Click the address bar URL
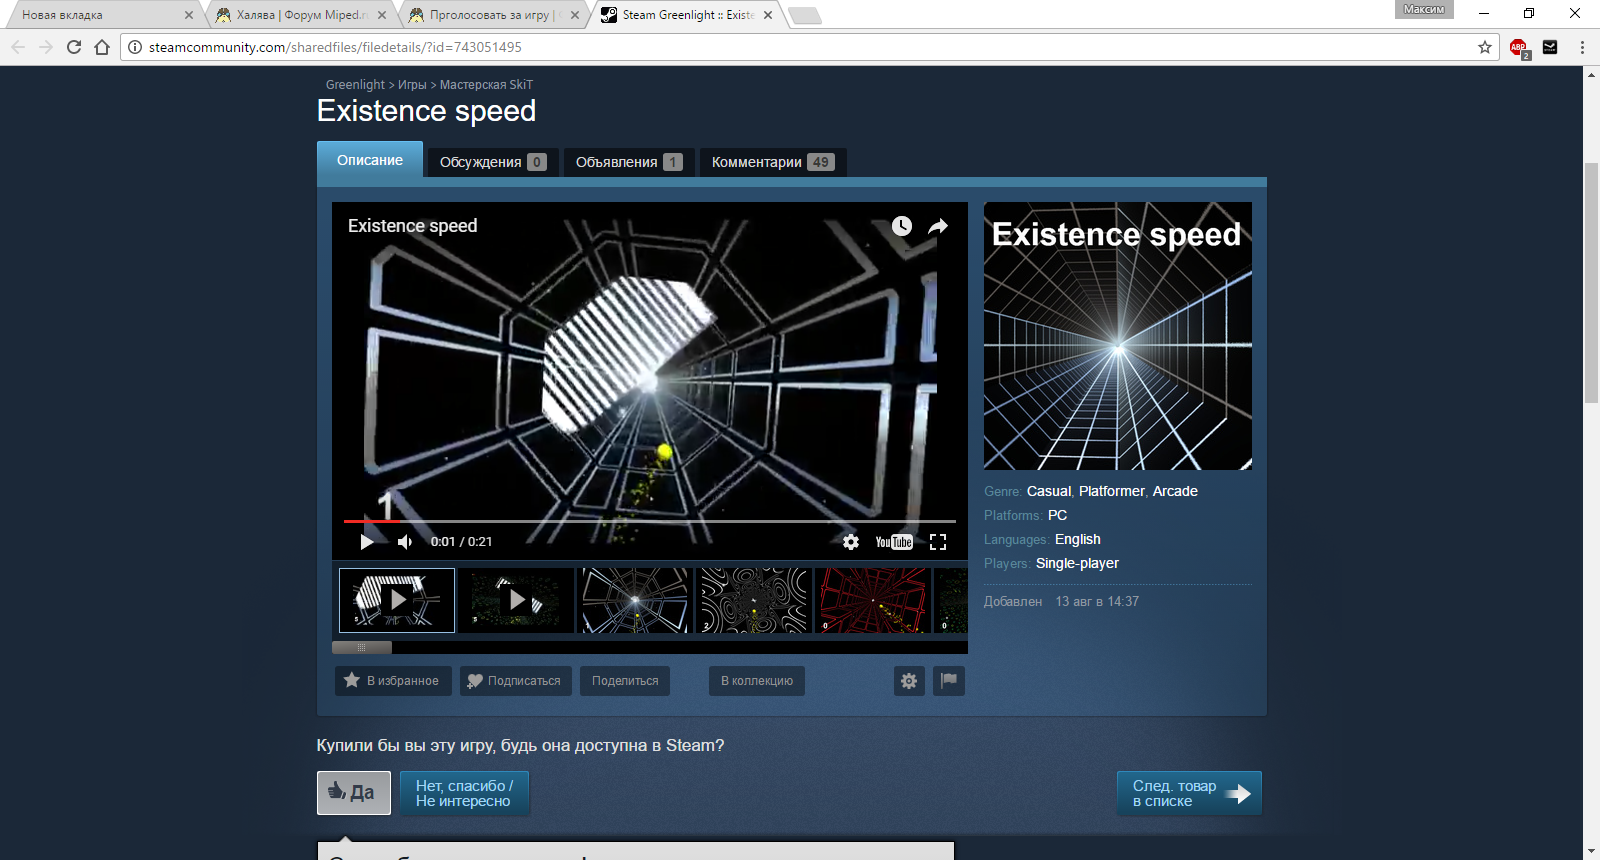The width and height of the screenshot is (1600, 860). click(335, 47)
